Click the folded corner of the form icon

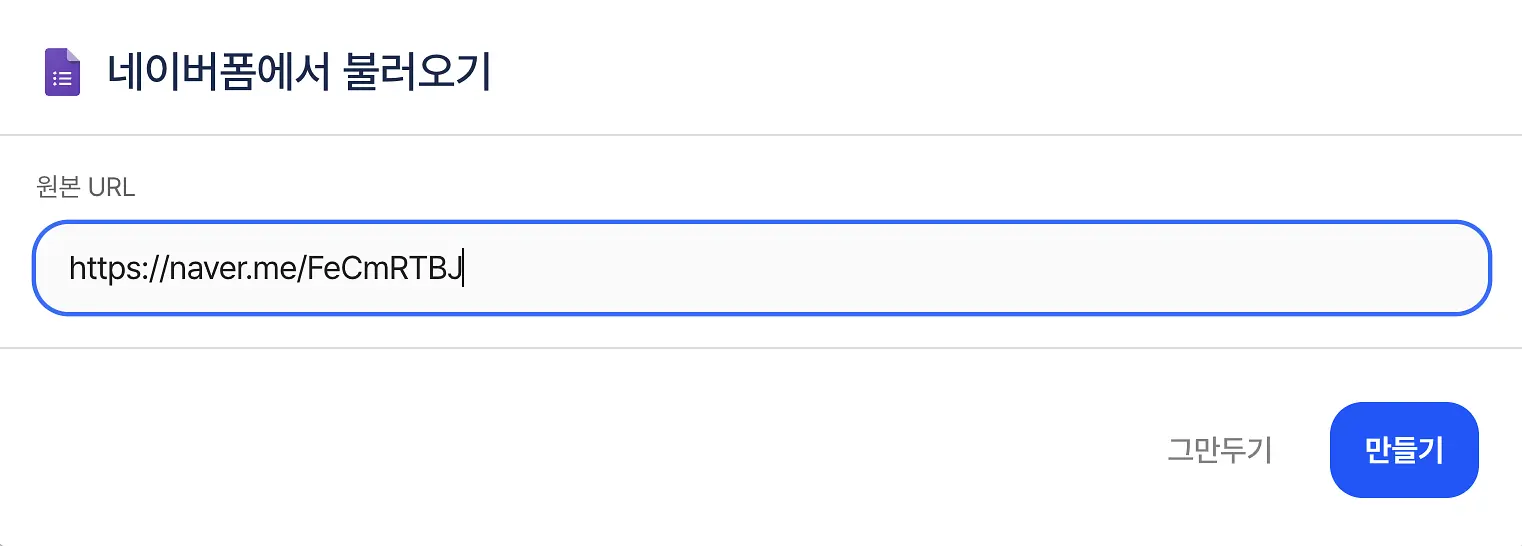(x=73, y=56)
